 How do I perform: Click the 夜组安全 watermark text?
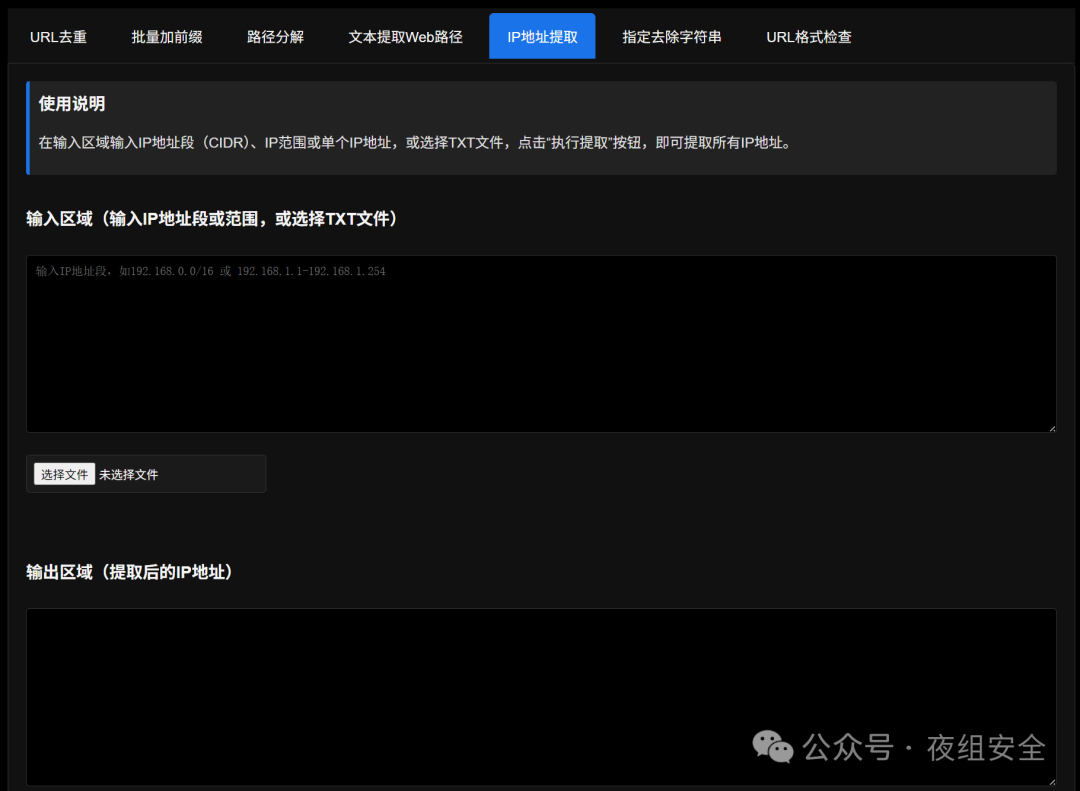pyautogui.click(x=988, y=747)
